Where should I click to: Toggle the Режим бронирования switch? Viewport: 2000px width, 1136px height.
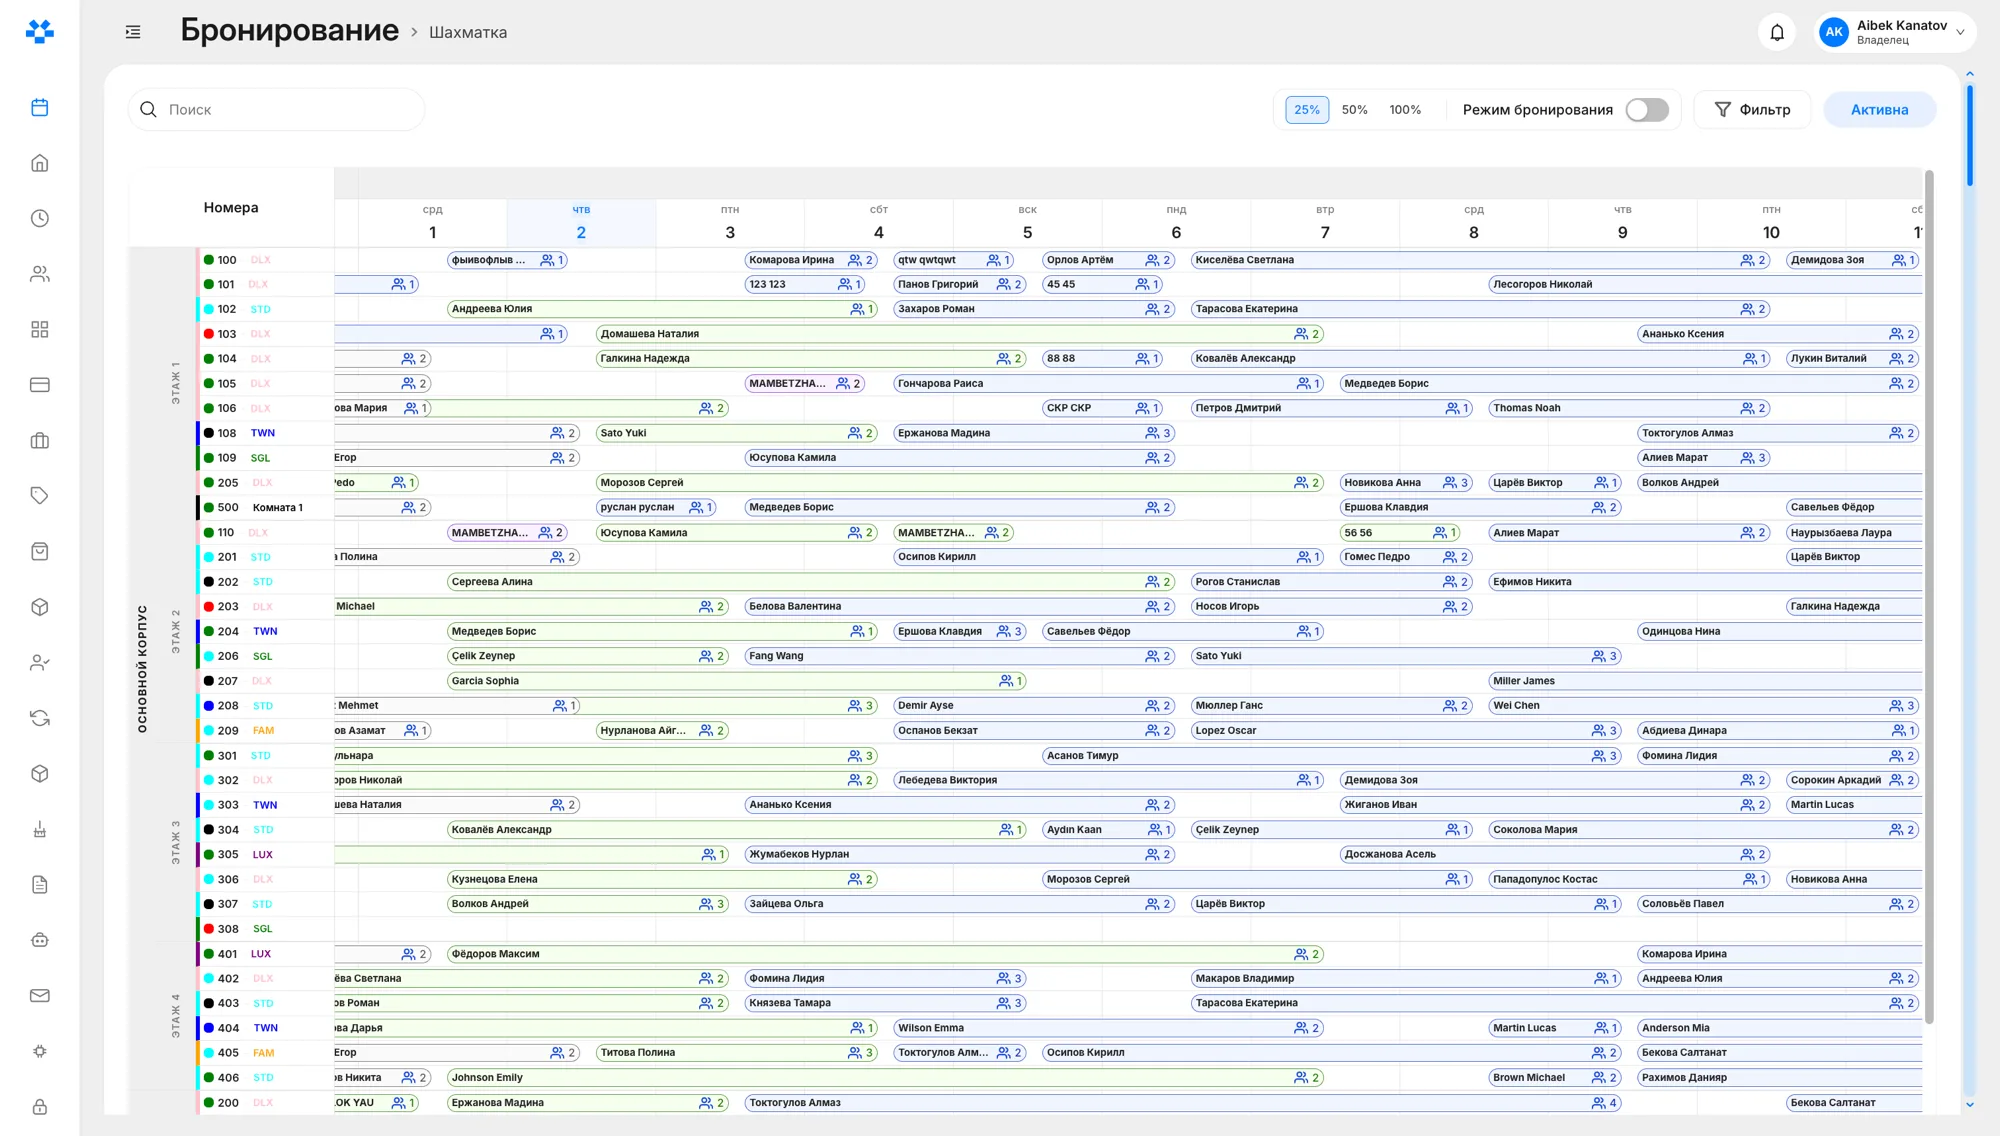pyautogui.click(x=1647, y=110)
